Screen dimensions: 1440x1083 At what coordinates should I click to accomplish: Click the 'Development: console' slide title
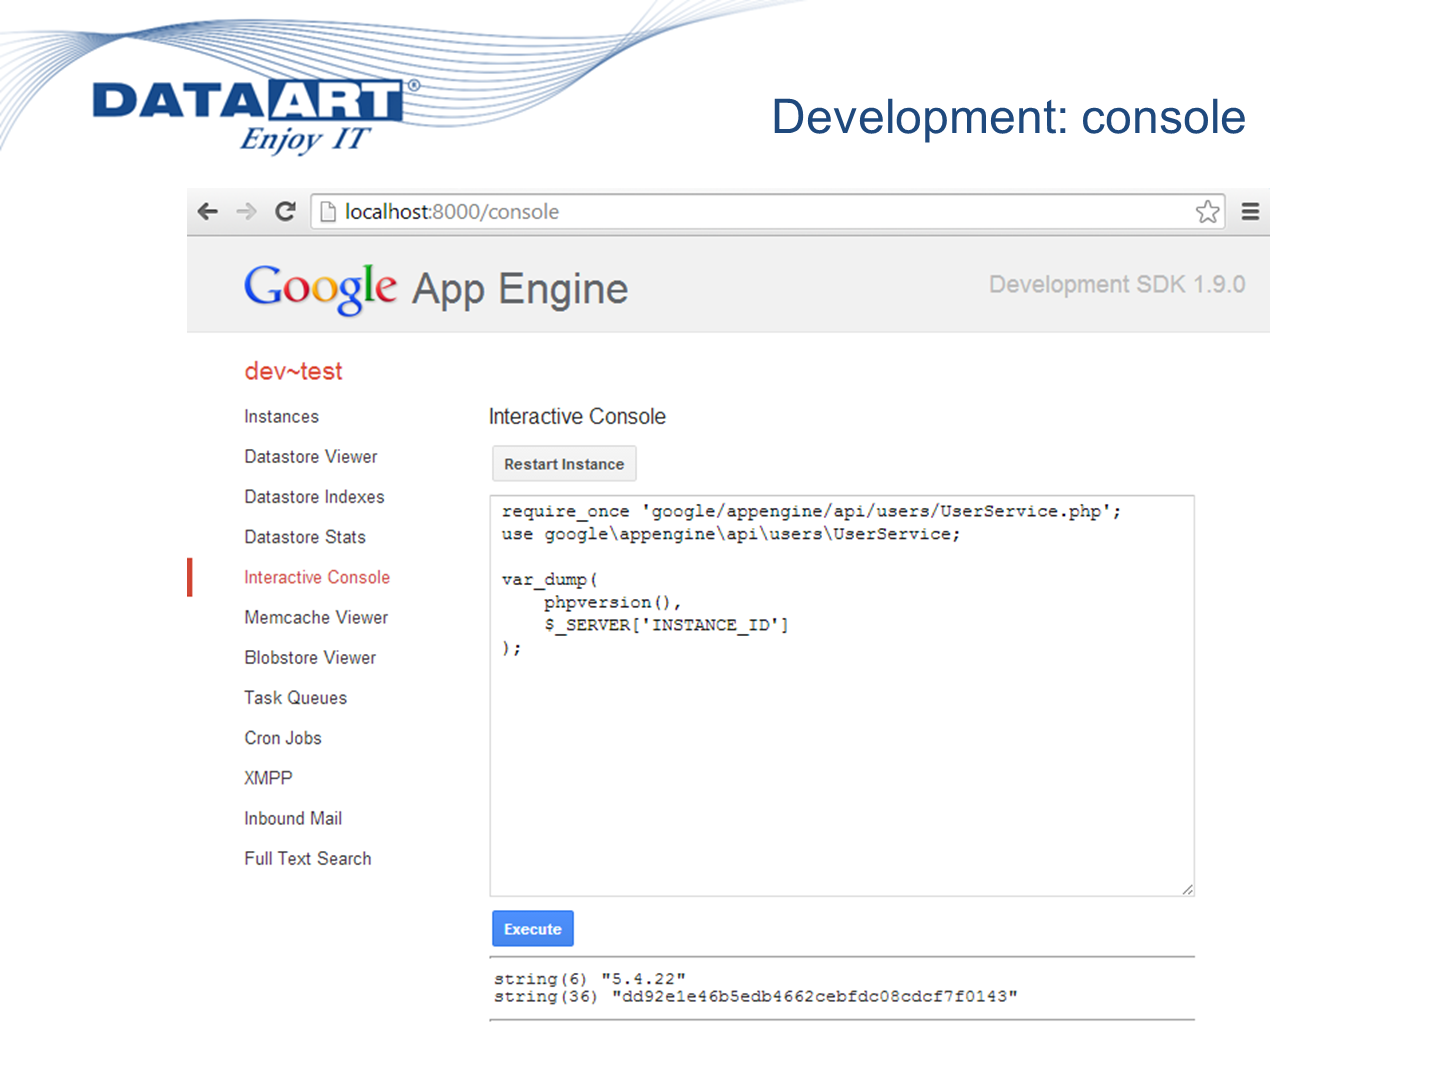point(1009,117)
